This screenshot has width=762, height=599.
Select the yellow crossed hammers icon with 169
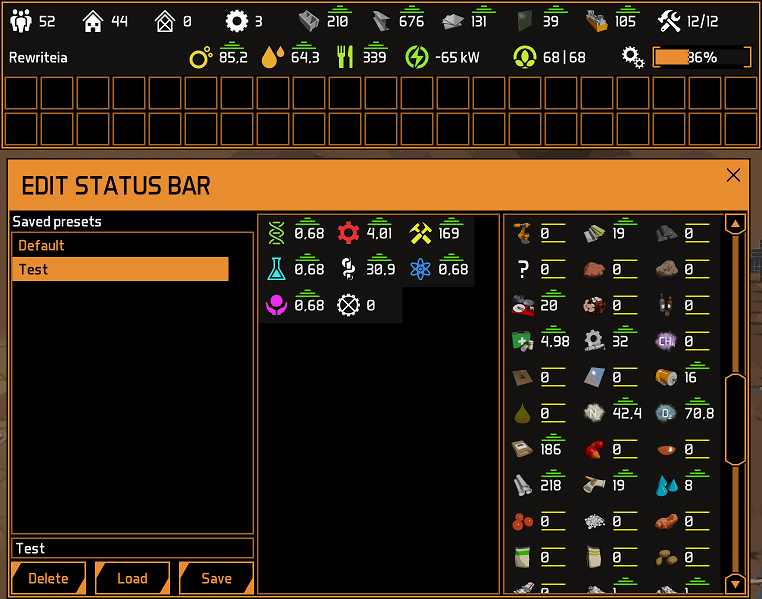(x=420, y=233)
